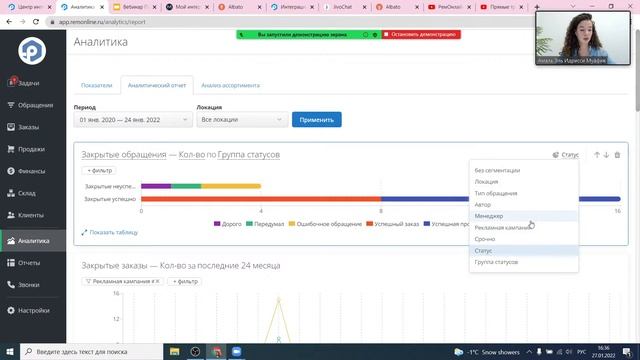The image size is (640, 360).
Task: Toggle Ошибочное обращение legend item
Action: tap(325, 224)
